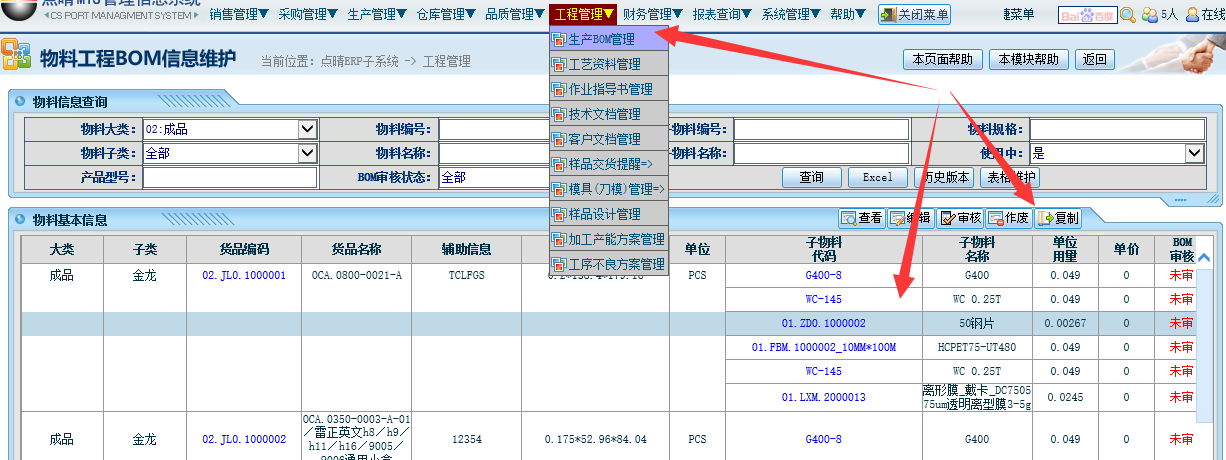Expand the 物料子类 dropdown

(307, 153)
